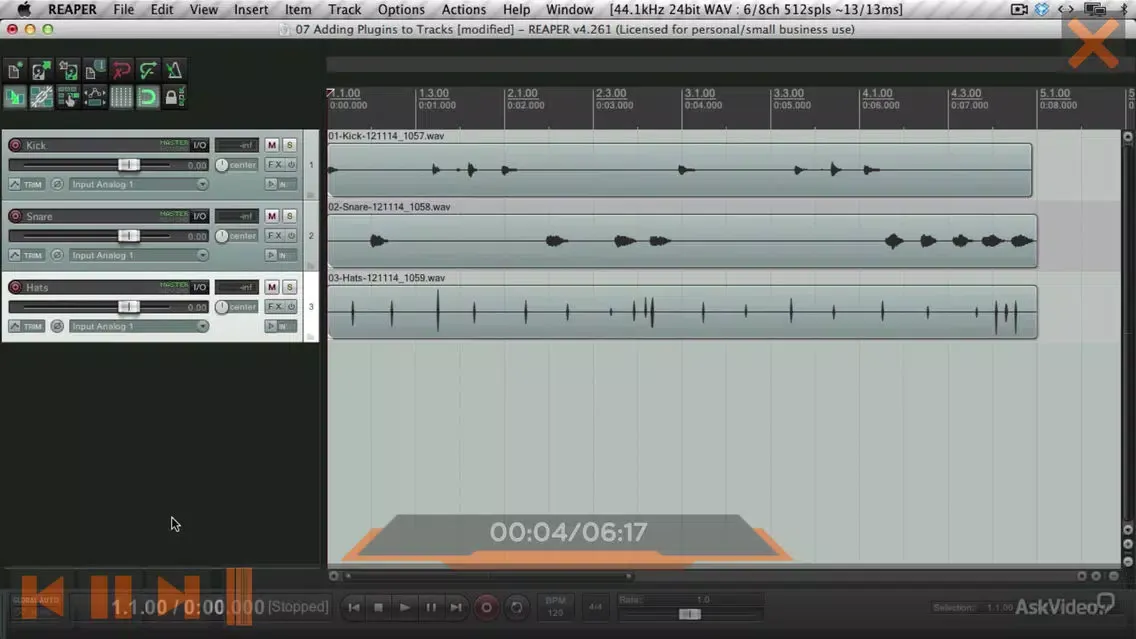Click the envelope icon on the Snare track
The height and width of the screenshot is (639, 1136).
click(x=14, y=255)
